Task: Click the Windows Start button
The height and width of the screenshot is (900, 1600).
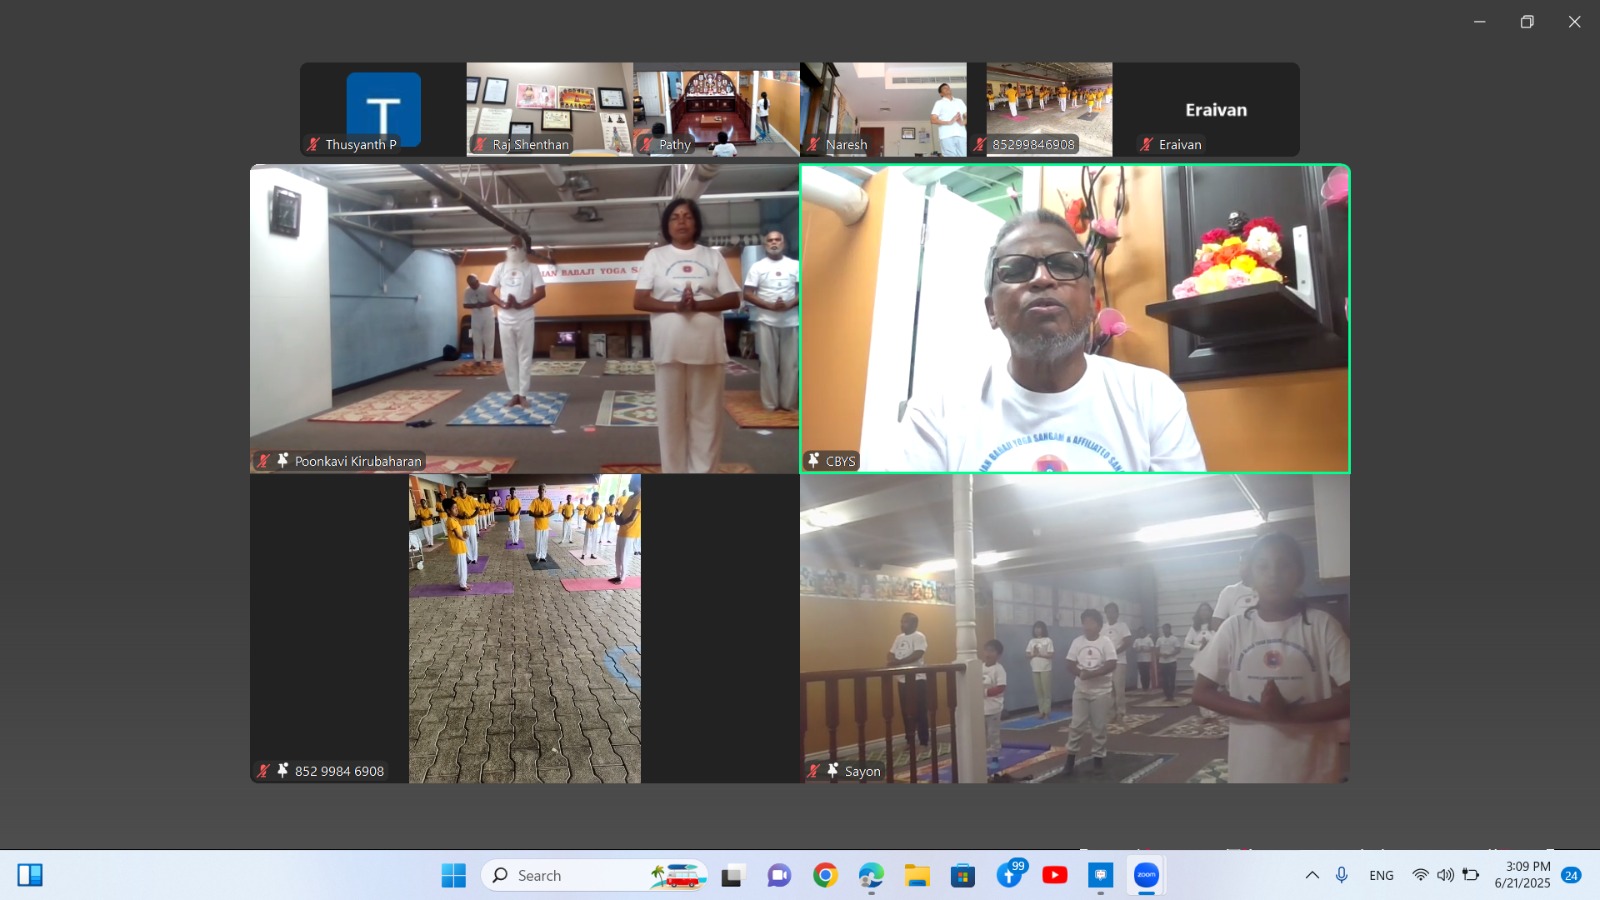Action: tap(454, 876)
